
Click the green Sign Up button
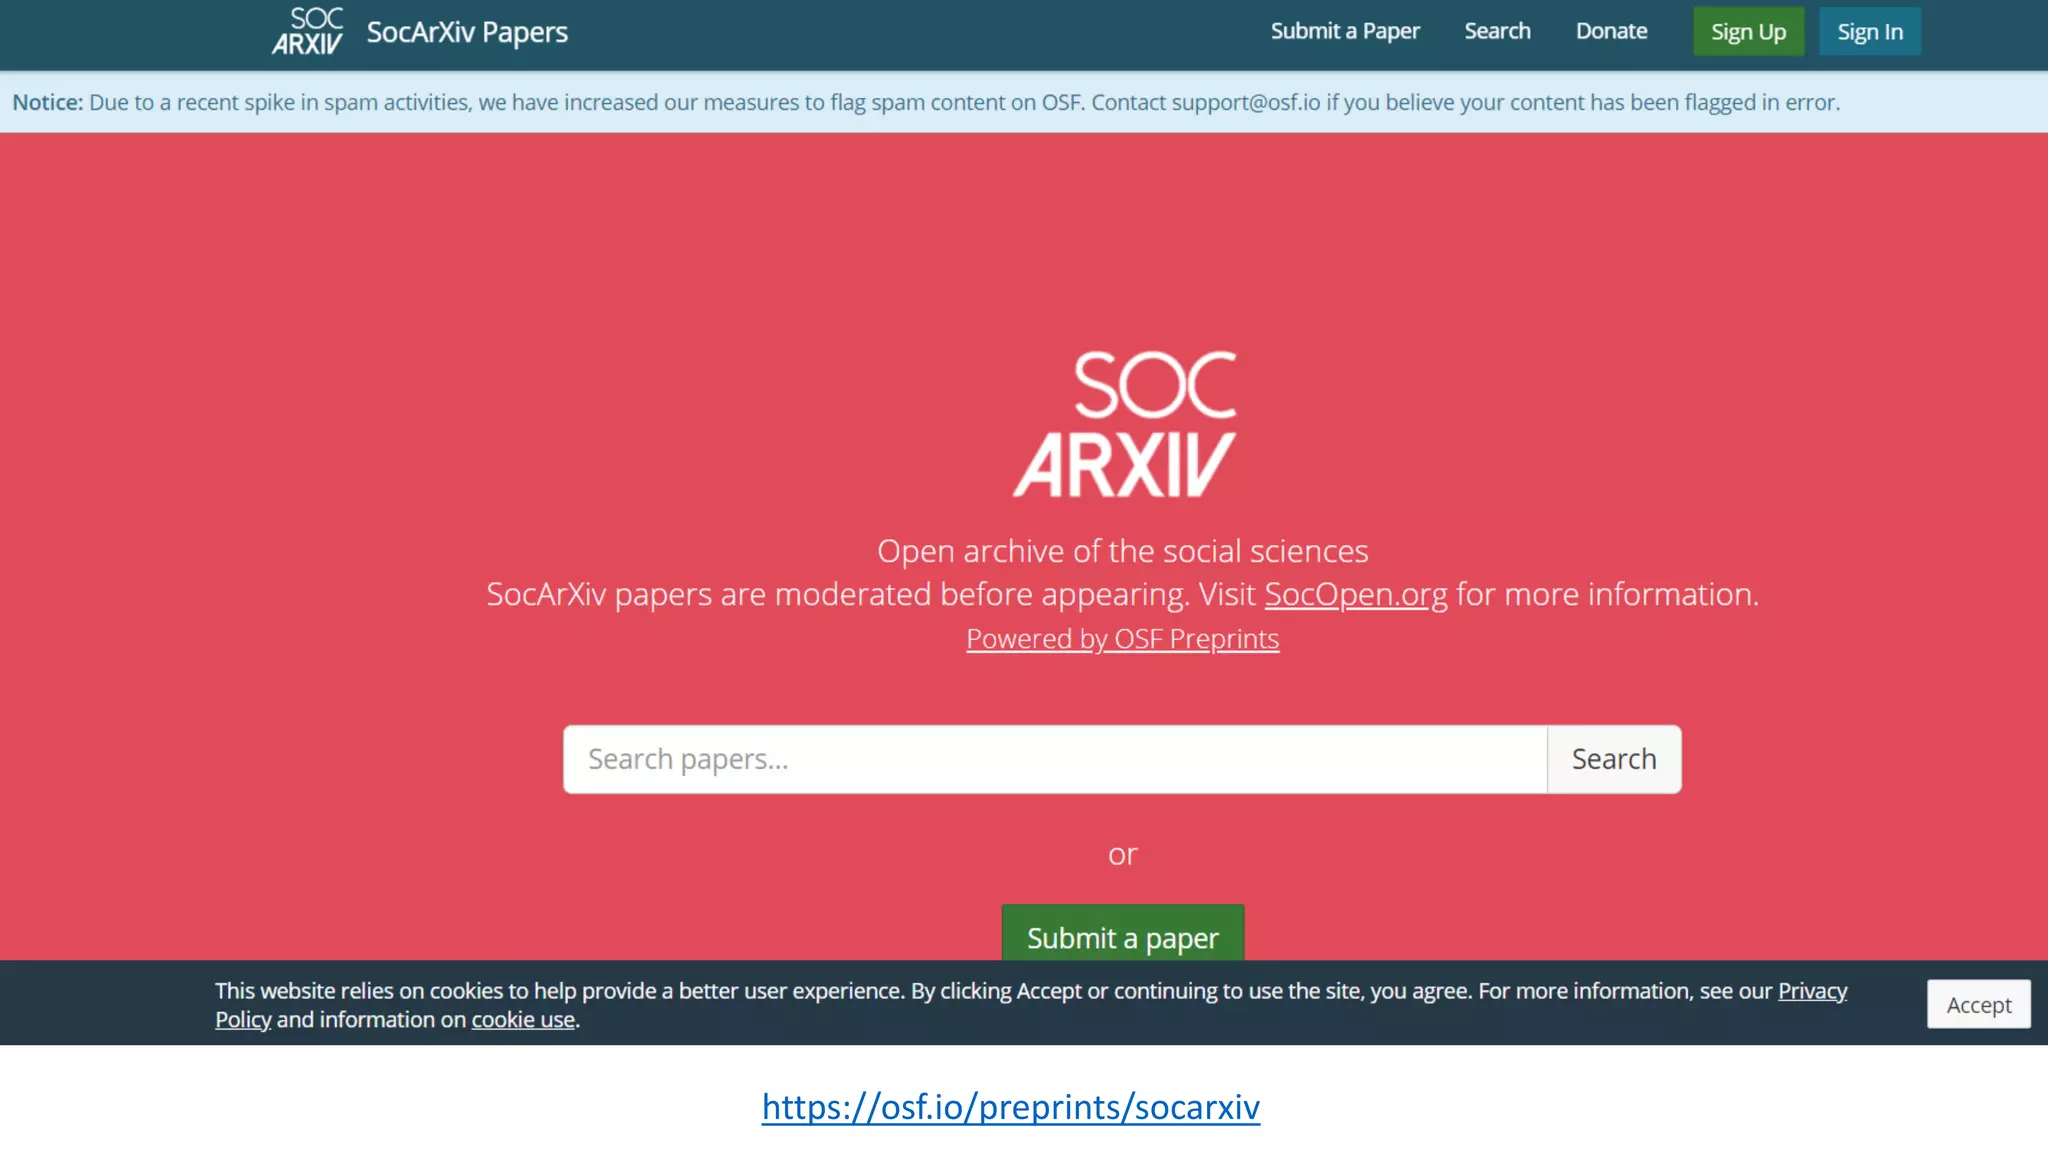pos(1748,32)
